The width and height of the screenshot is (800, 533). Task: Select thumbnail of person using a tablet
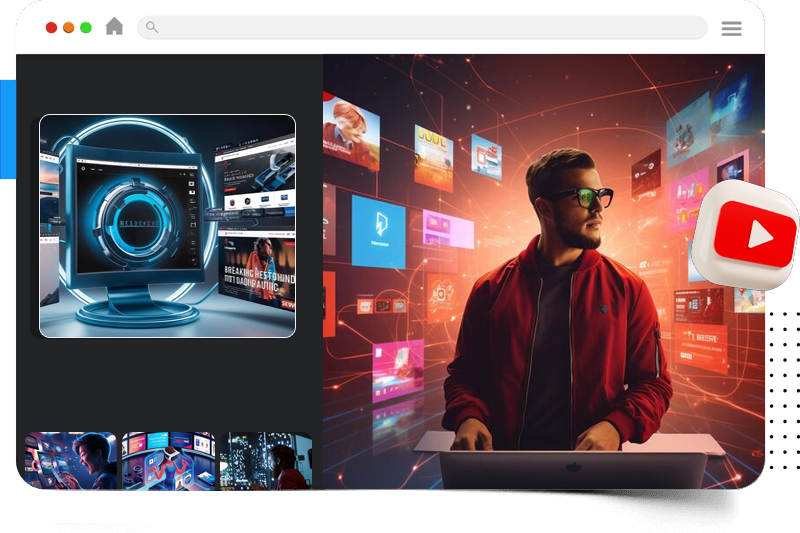click(x=71, y=467)
